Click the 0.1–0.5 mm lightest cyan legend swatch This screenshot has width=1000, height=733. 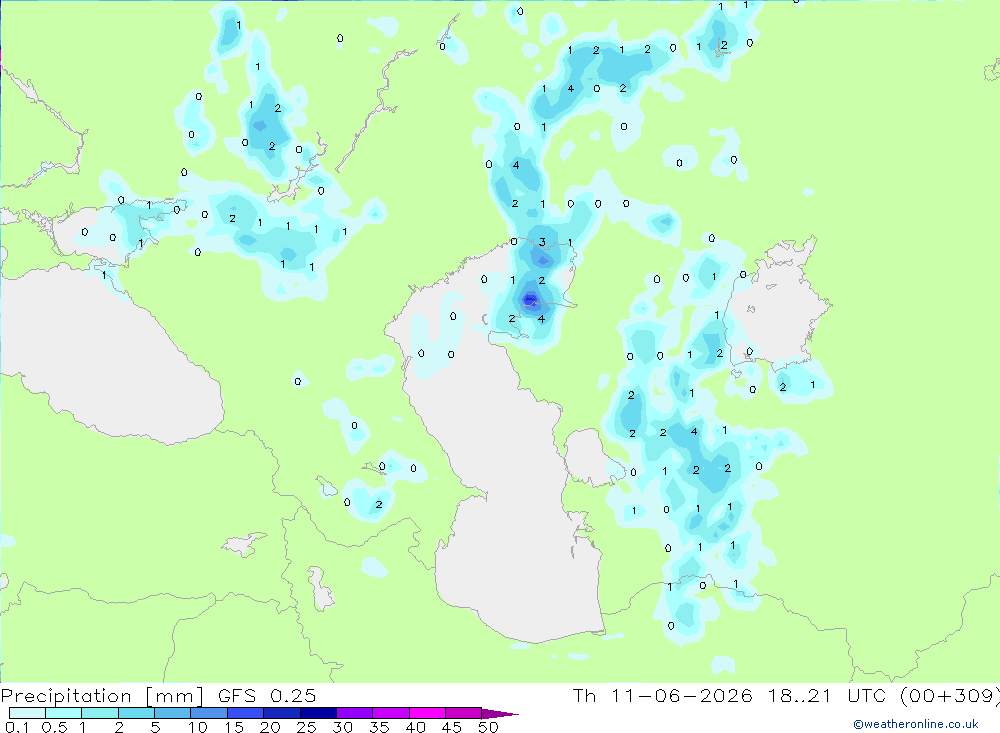[x=27, y=713]
